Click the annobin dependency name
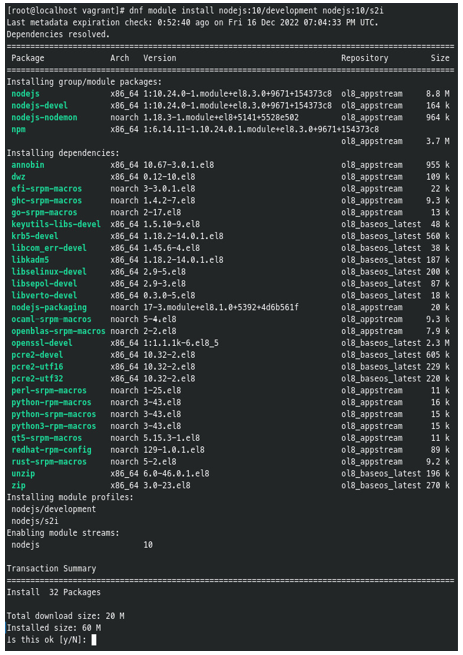 click(28, 165)
